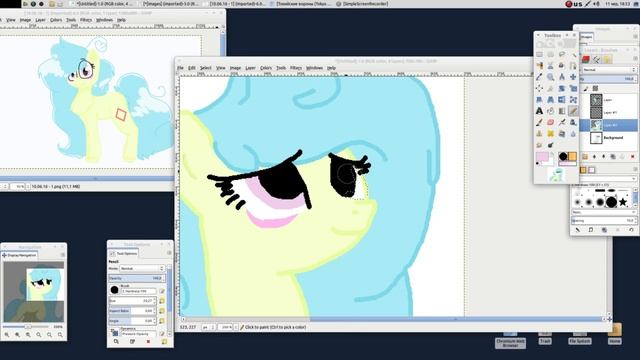The image size is (640, 360).
Task: Select the Crop tool in Toolbox
Action: (551, 88)
